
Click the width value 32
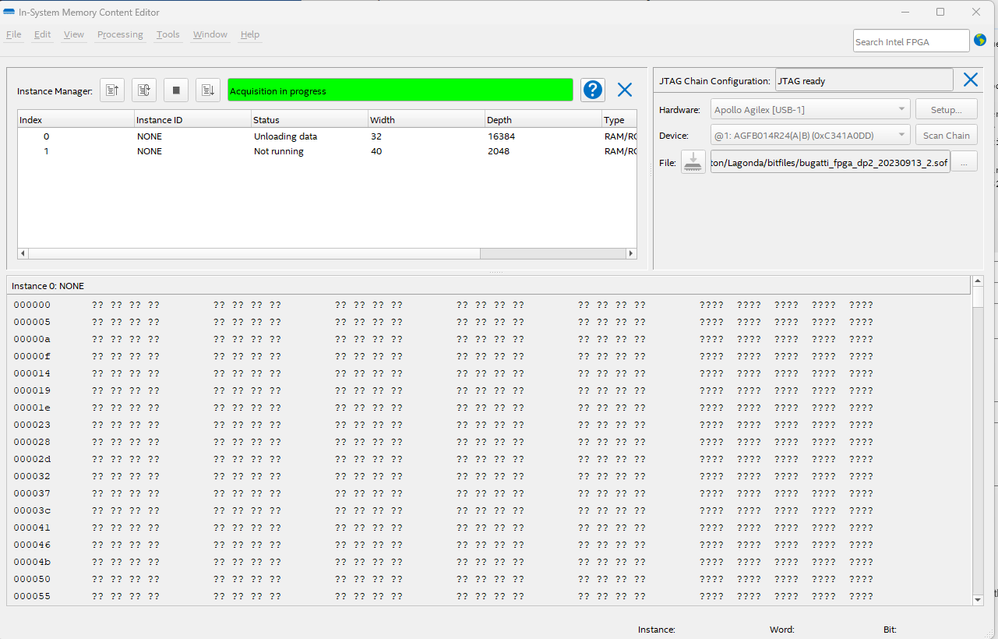(376, 136)
